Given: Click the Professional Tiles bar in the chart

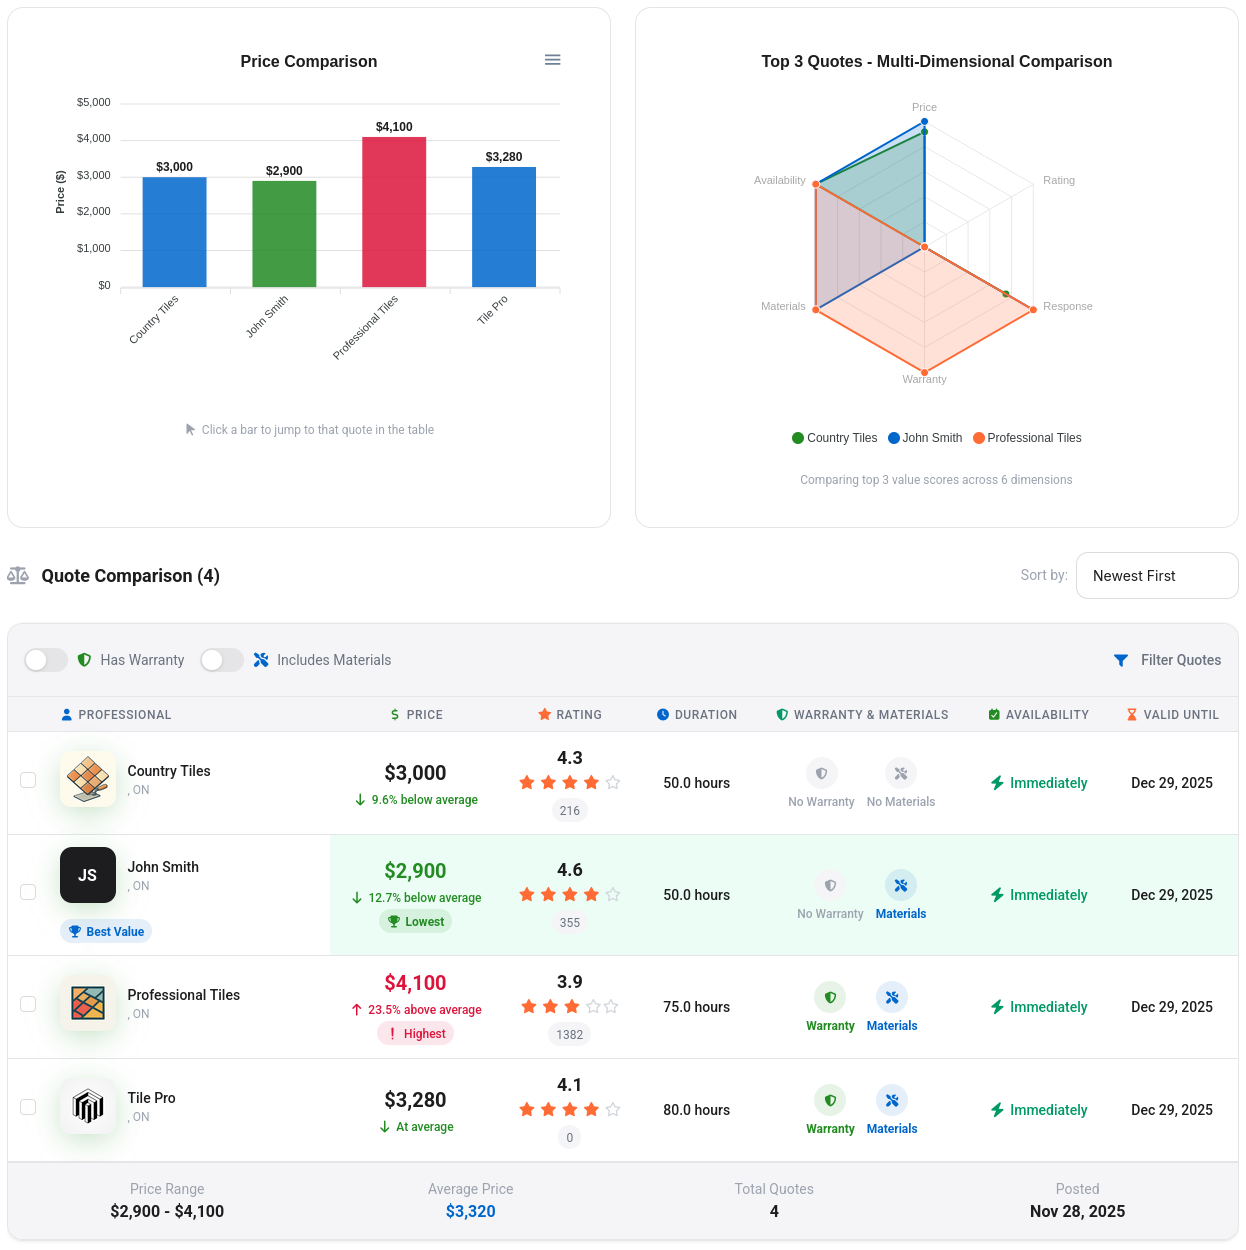Looking at the screenshot, I should (393, 210).
